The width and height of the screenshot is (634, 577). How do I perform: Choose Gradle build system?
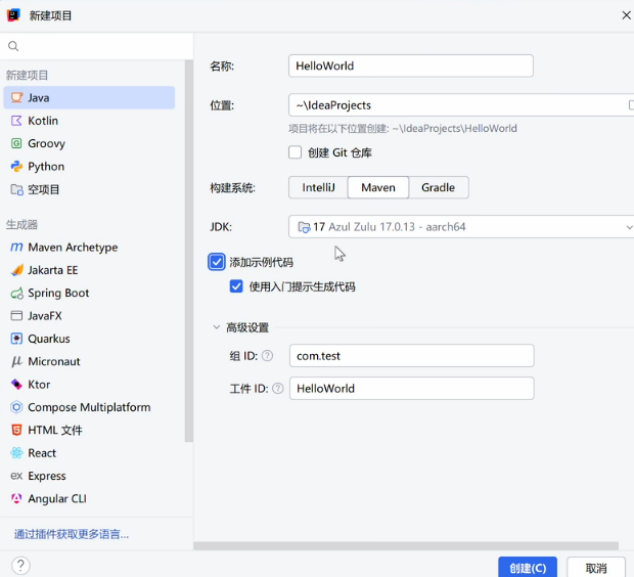click(438, 188)
